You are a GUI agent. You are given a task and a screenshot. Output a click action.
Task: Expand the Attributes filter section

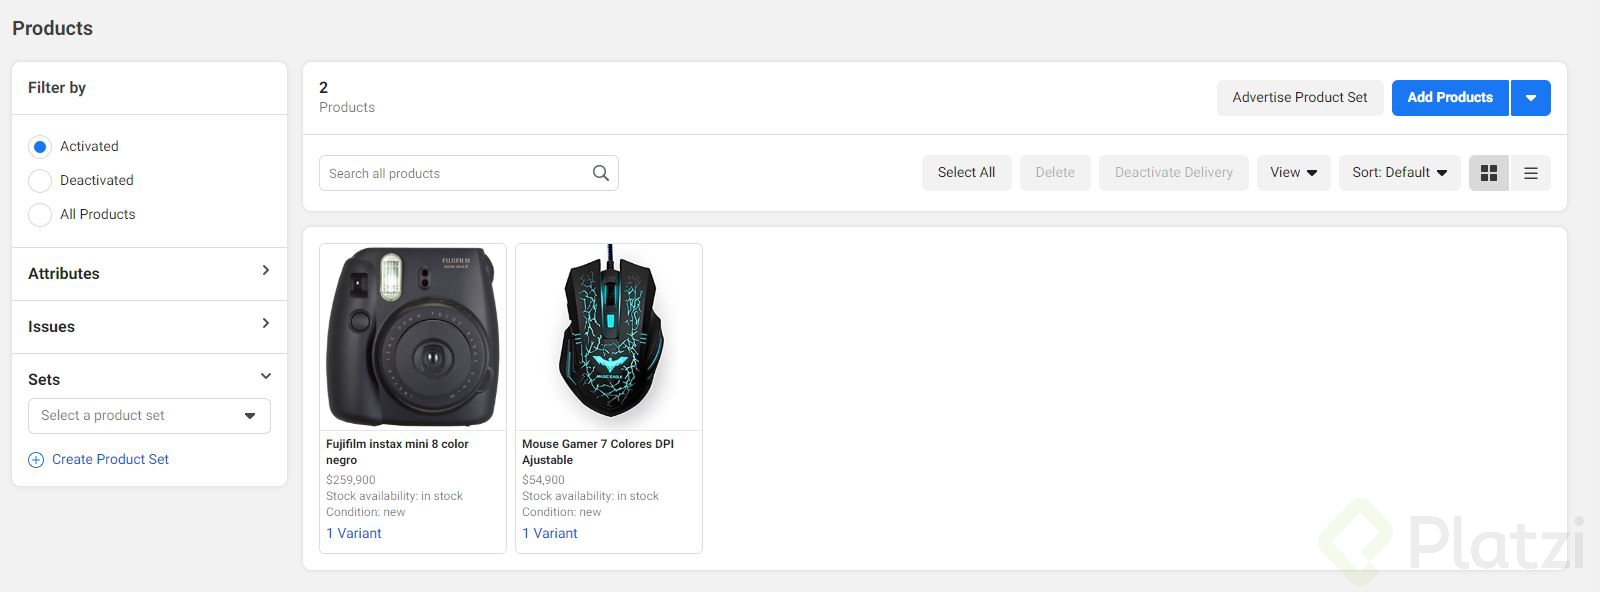pyautogui.click(x=149, y=274)
